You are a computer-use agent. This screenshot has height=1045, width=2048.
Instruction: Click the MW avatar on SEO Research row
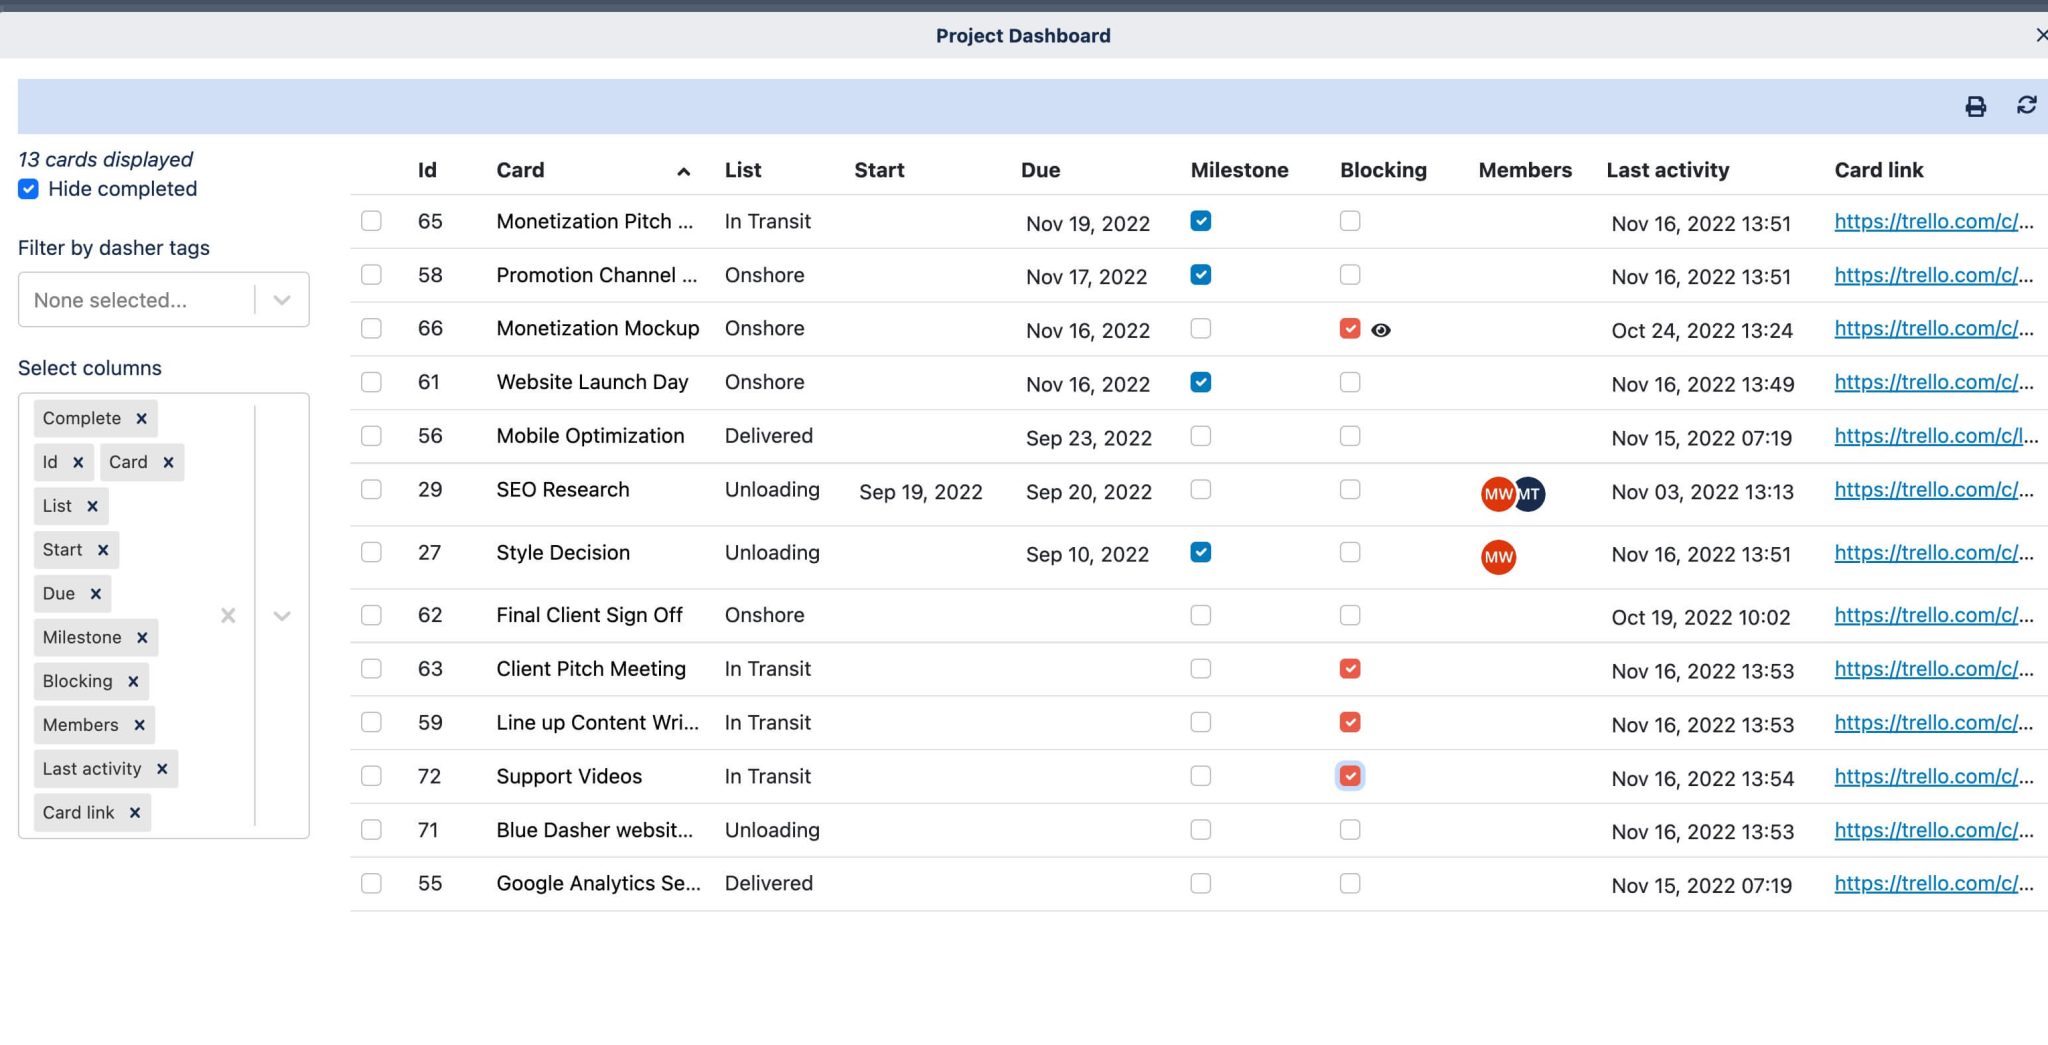tap(1497, 492)
